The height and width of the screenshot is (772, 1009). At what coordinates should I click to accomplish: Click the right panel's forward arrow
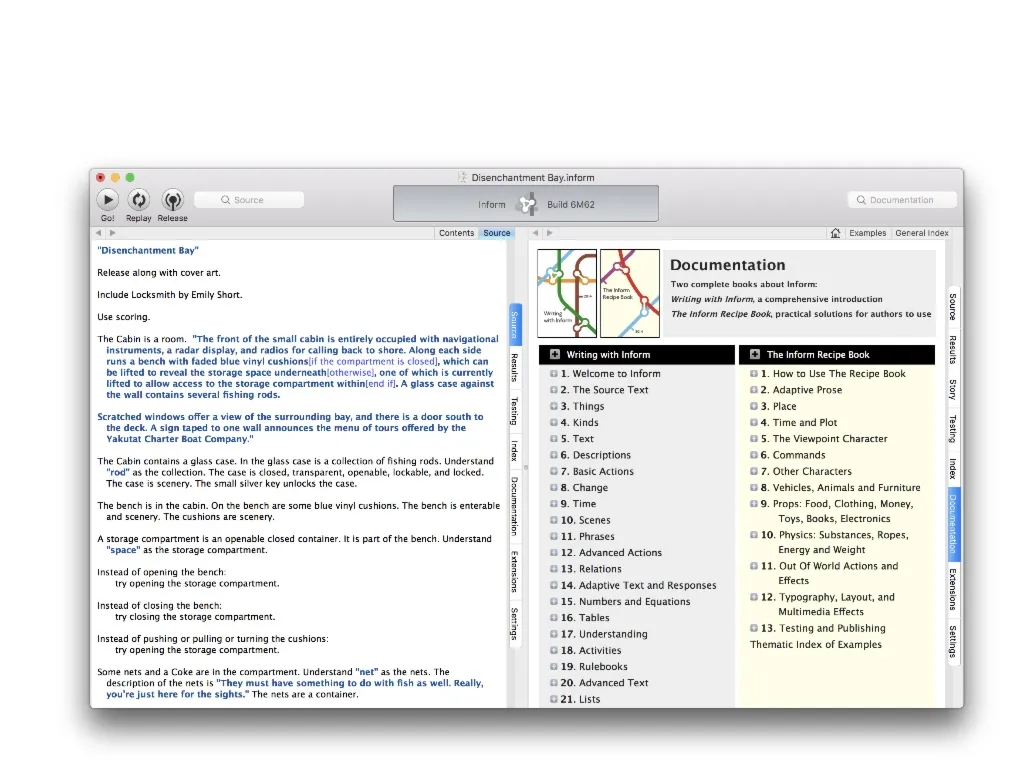(550, 233)
